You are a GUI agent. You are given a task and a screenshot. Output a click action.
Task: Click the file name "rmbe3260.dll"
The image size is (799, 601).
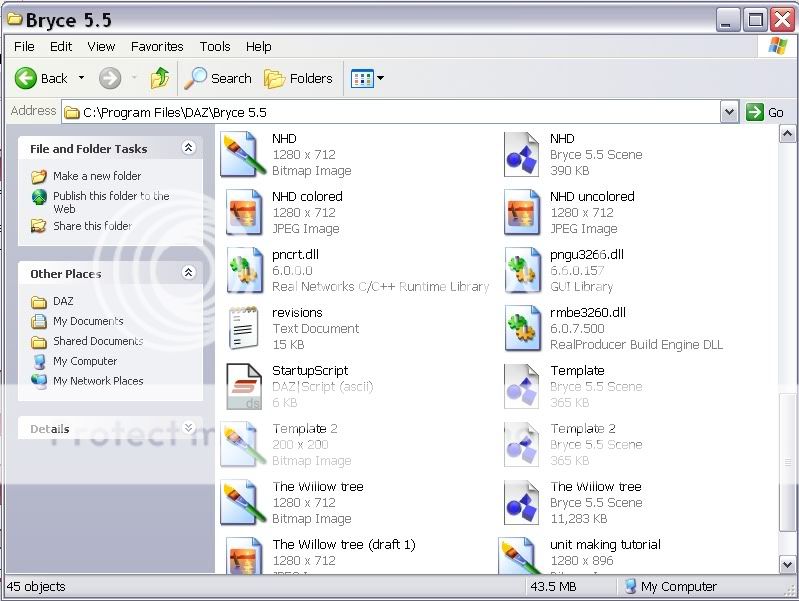pos(588,312)
